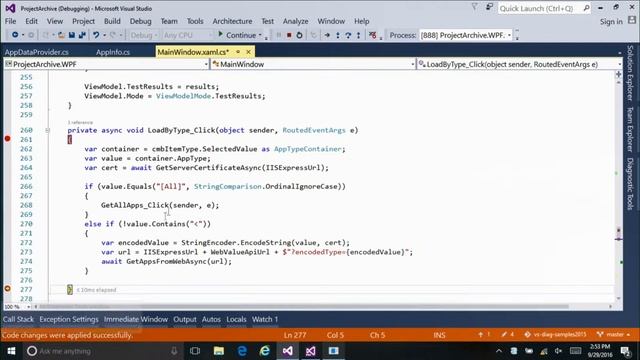This screenshot has width=640, height=360.
Task: Click the Save file toolbar icon
Action: (x=71, y=35)
